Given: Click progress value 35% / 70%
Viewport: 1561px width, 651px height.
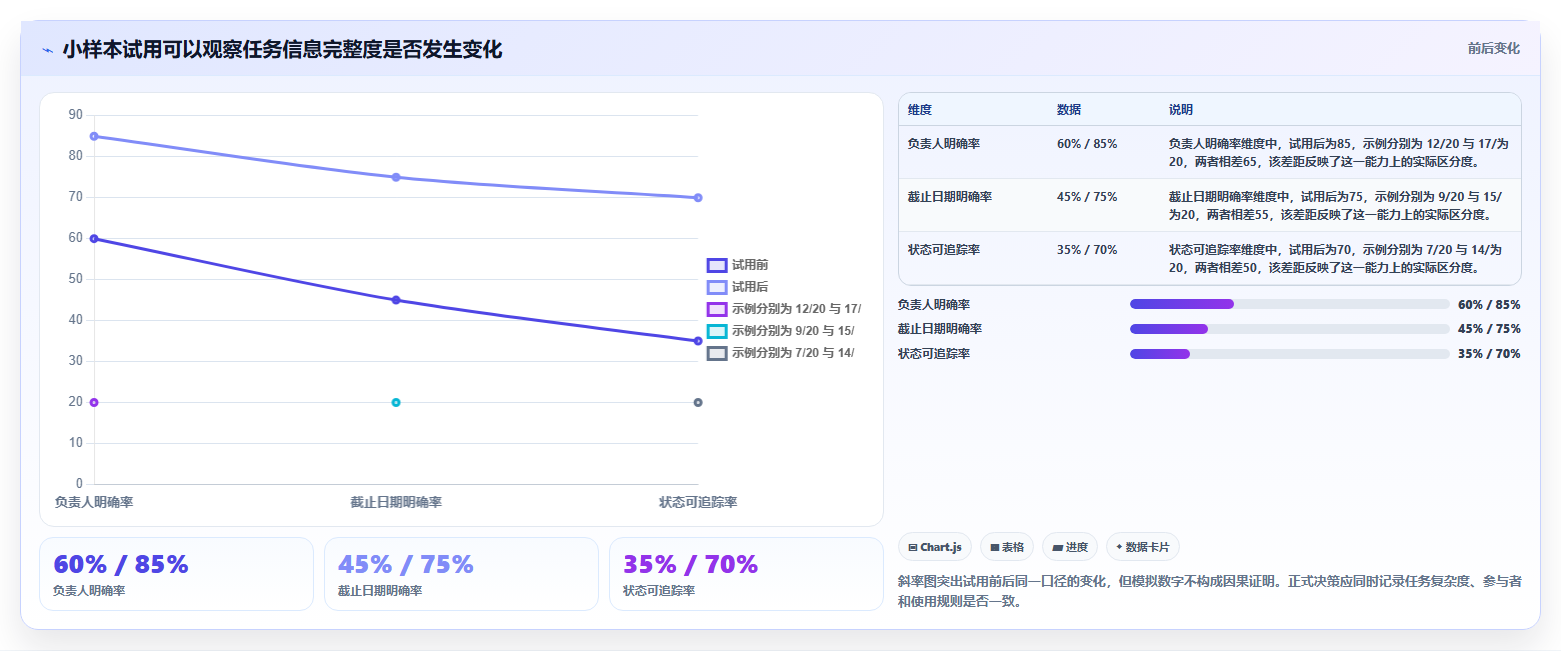Looking at the screenshot, I should [1489, 354].
